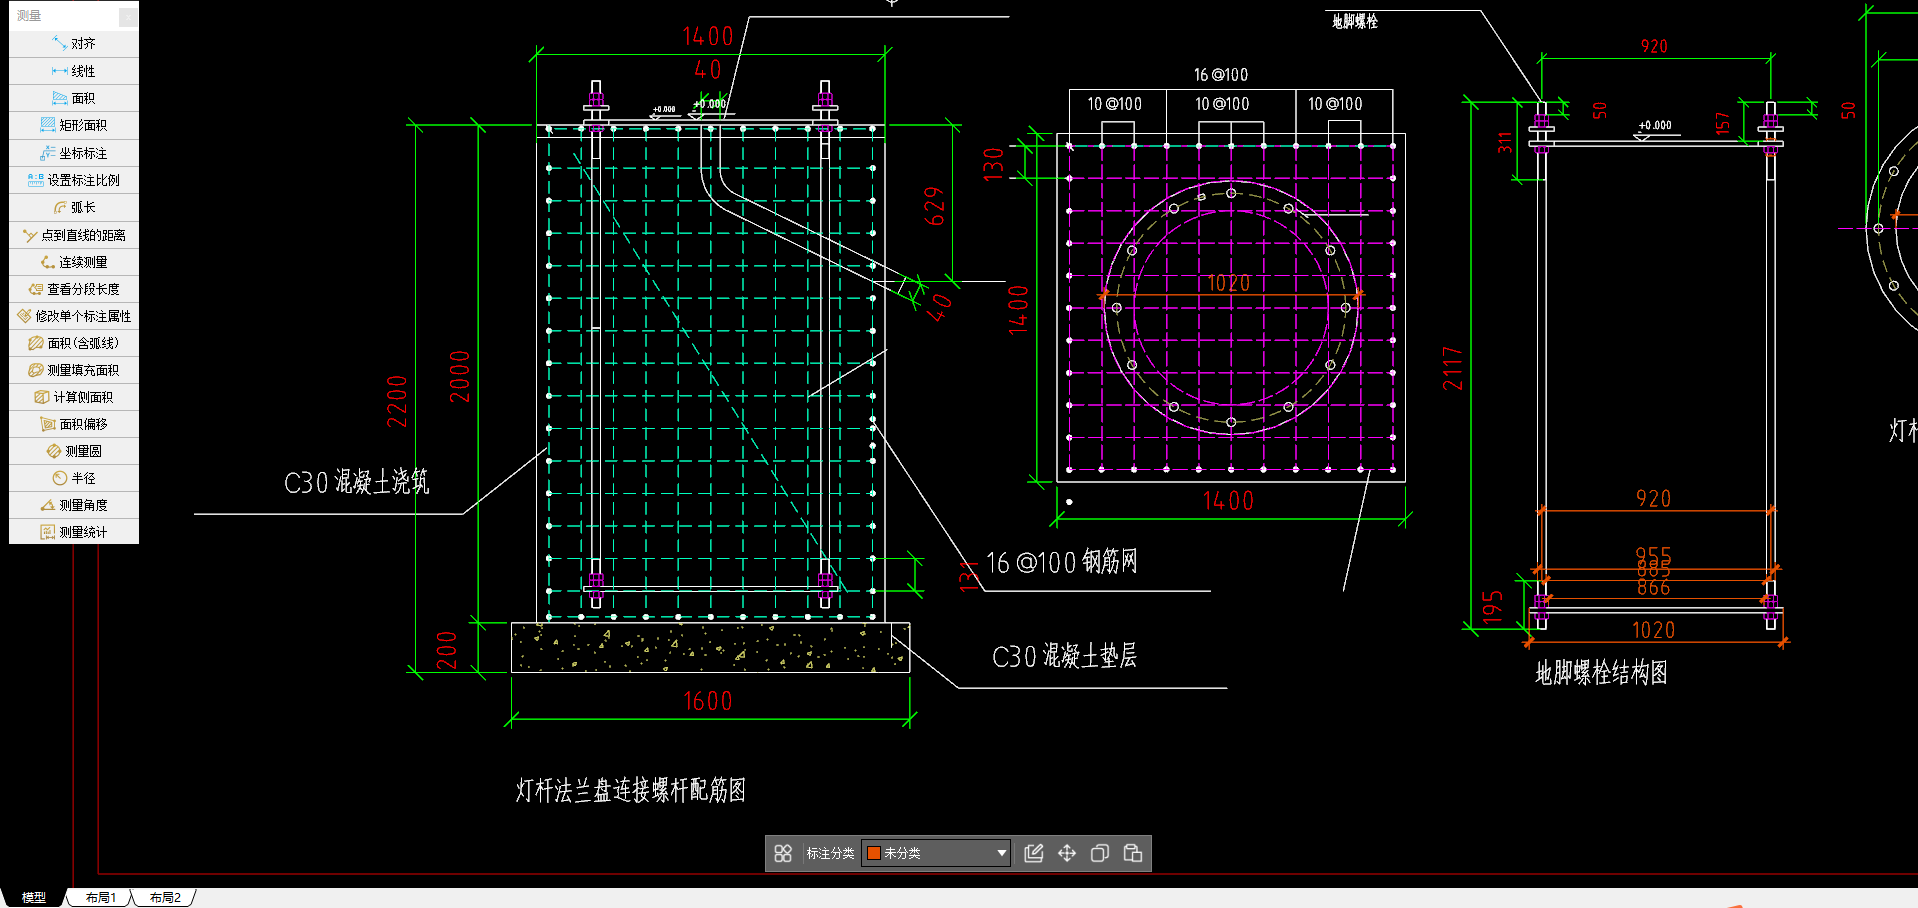The height and width of the screenshot is (908, 1918).
Task: Open 测量统计 measurement statistics
Action: (x=74, y=532)
